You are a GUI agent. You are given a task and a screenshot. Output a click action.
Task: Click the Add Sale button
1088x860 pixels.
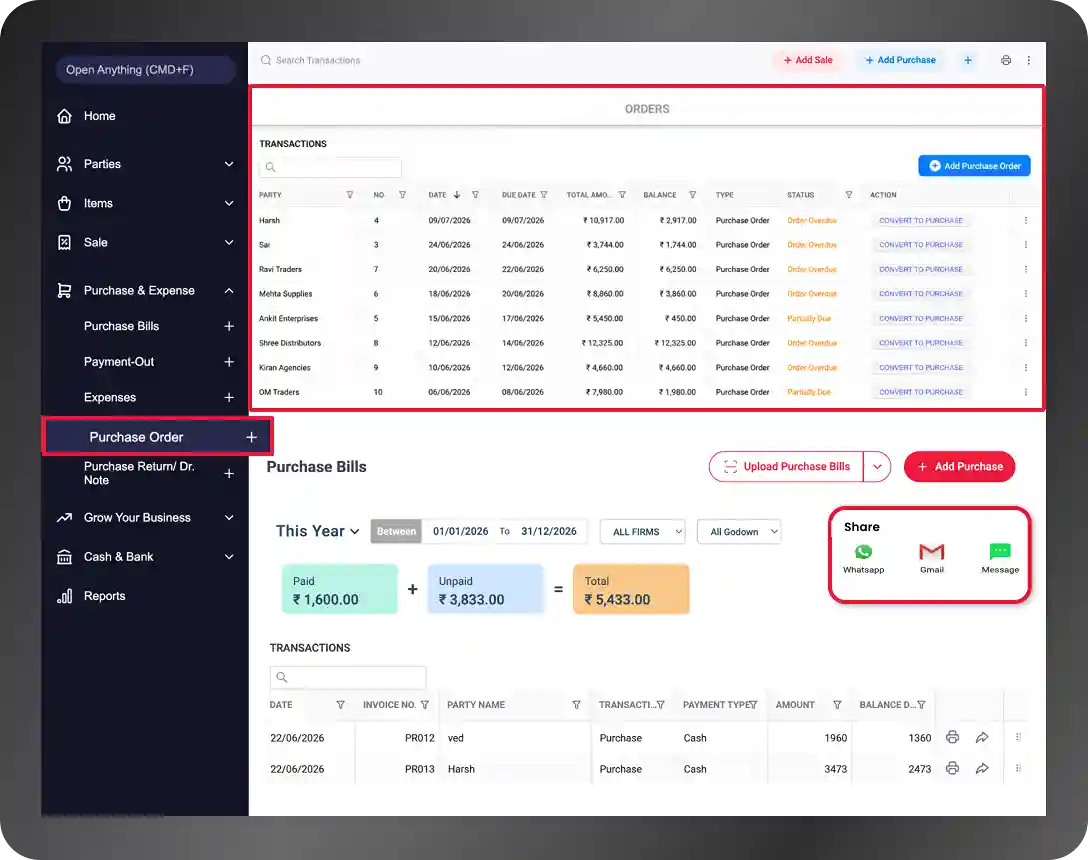(x=808, y=60)
